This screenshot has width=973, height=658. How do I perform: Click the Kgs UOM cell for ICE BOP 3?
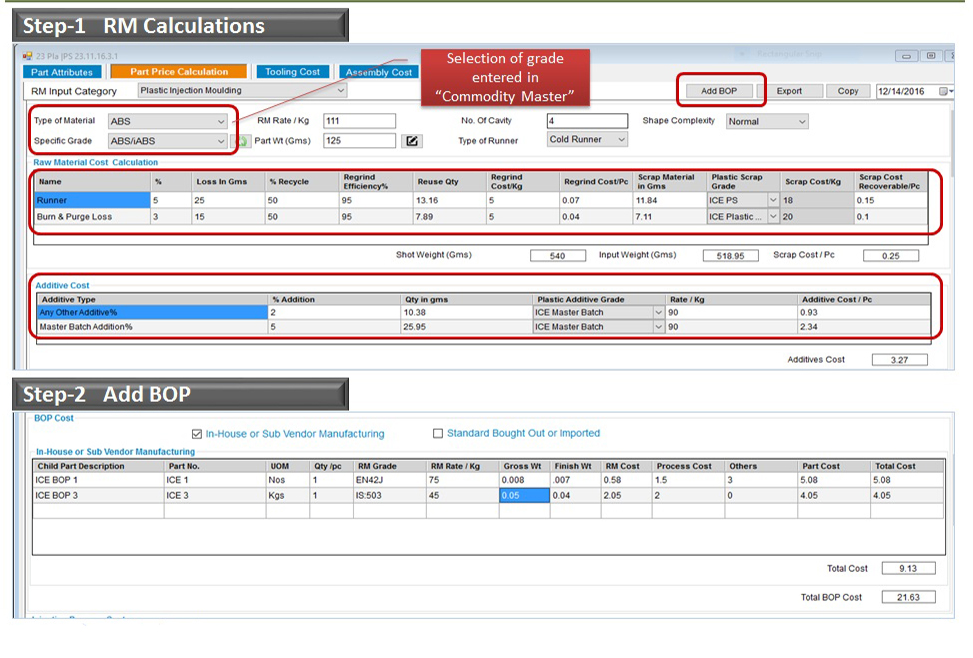(287, 495)
